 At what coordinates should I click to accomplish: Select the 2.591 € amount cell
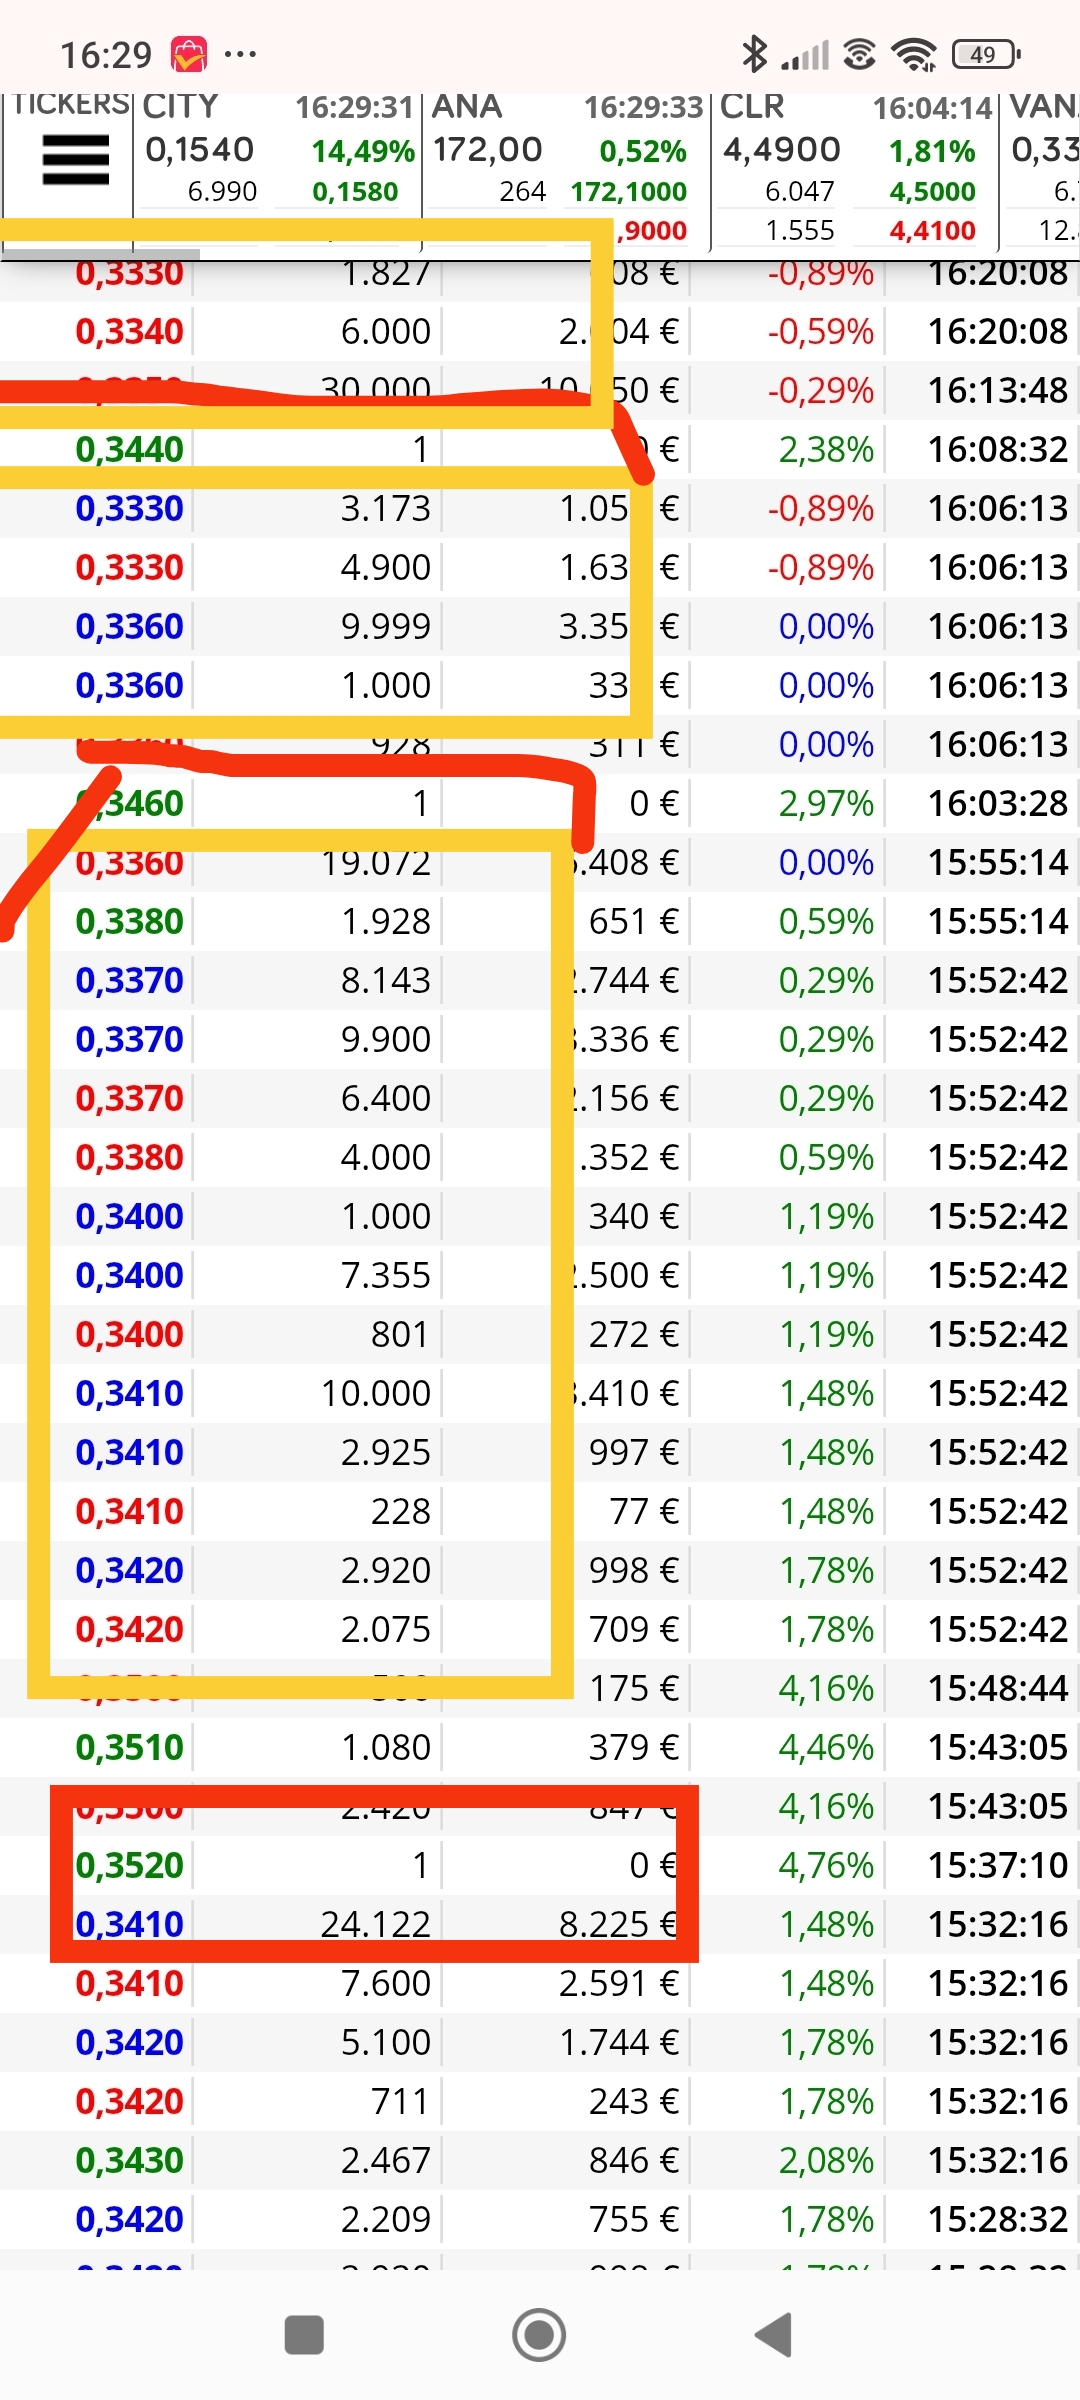[x=619, y=1984]
